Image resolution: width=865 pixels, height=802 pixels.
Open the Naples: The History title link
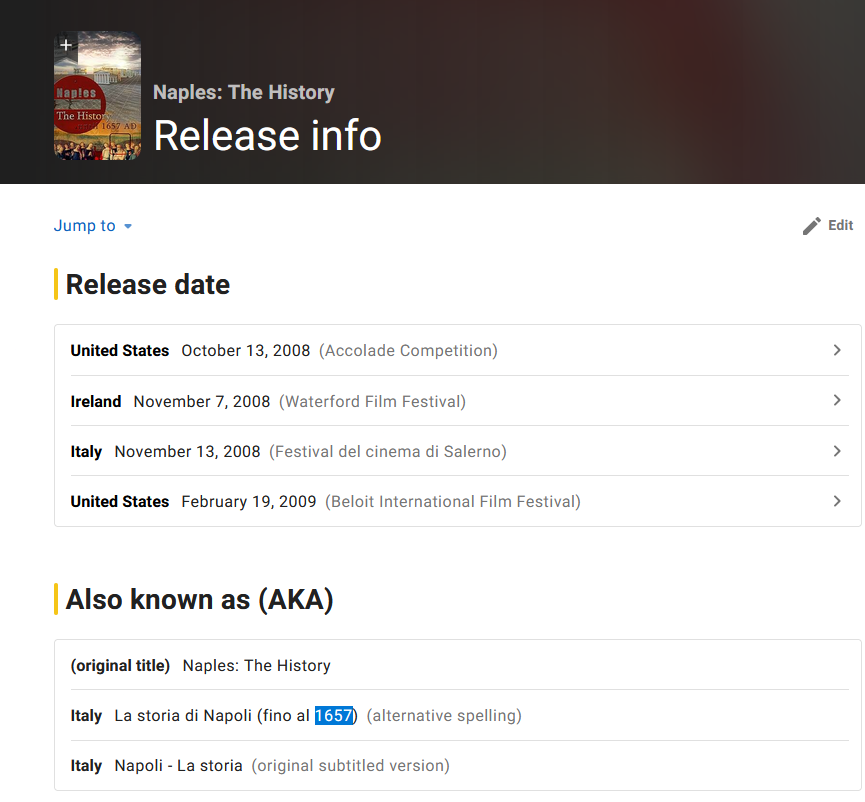(x=244, y=92)
